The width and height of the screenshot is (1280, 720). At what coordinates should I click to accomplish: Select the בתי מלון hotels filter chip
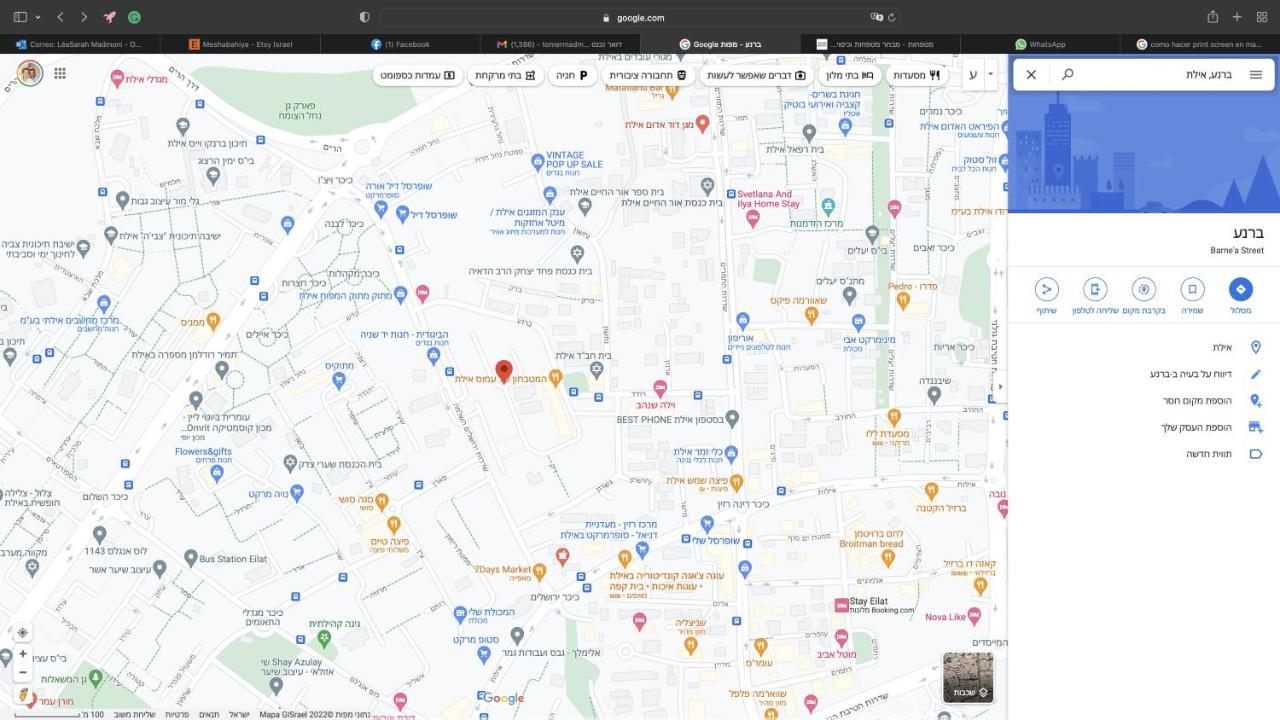click(851, 75)
